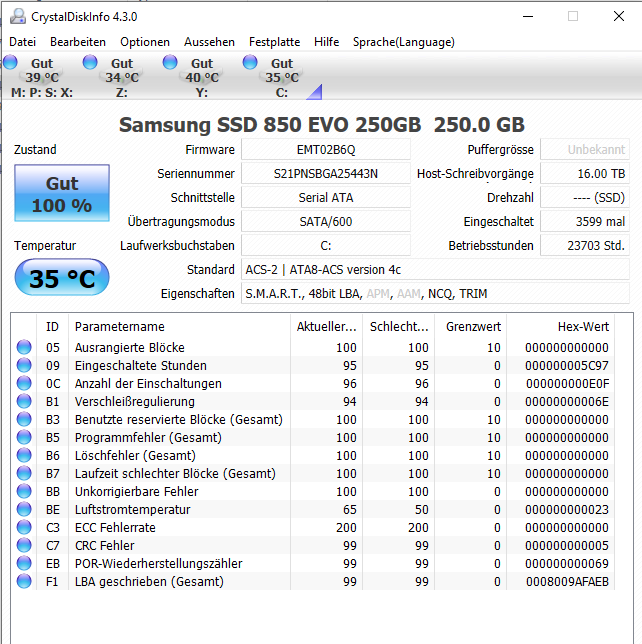Viewport: 642px width, 644px height.
Task: Select the Z: disk status orb at 34 °C
Action: (x=90, y=62)
